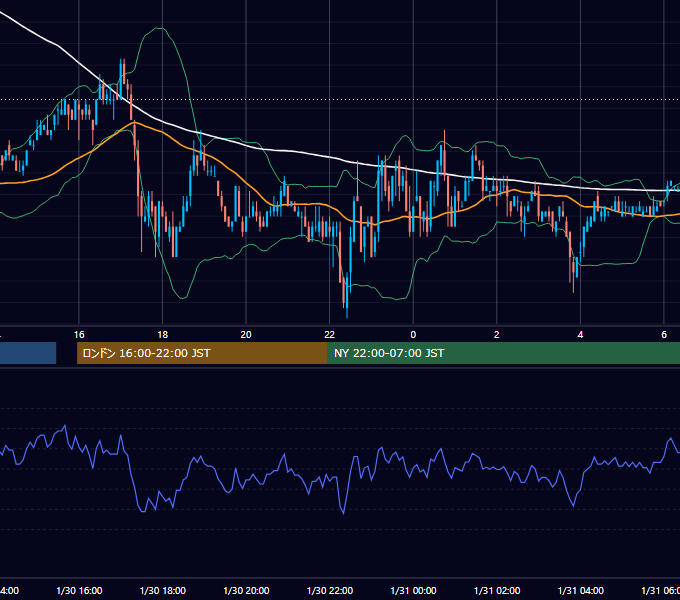Click the '16' hour label on price chart axis

coord(79,335)
